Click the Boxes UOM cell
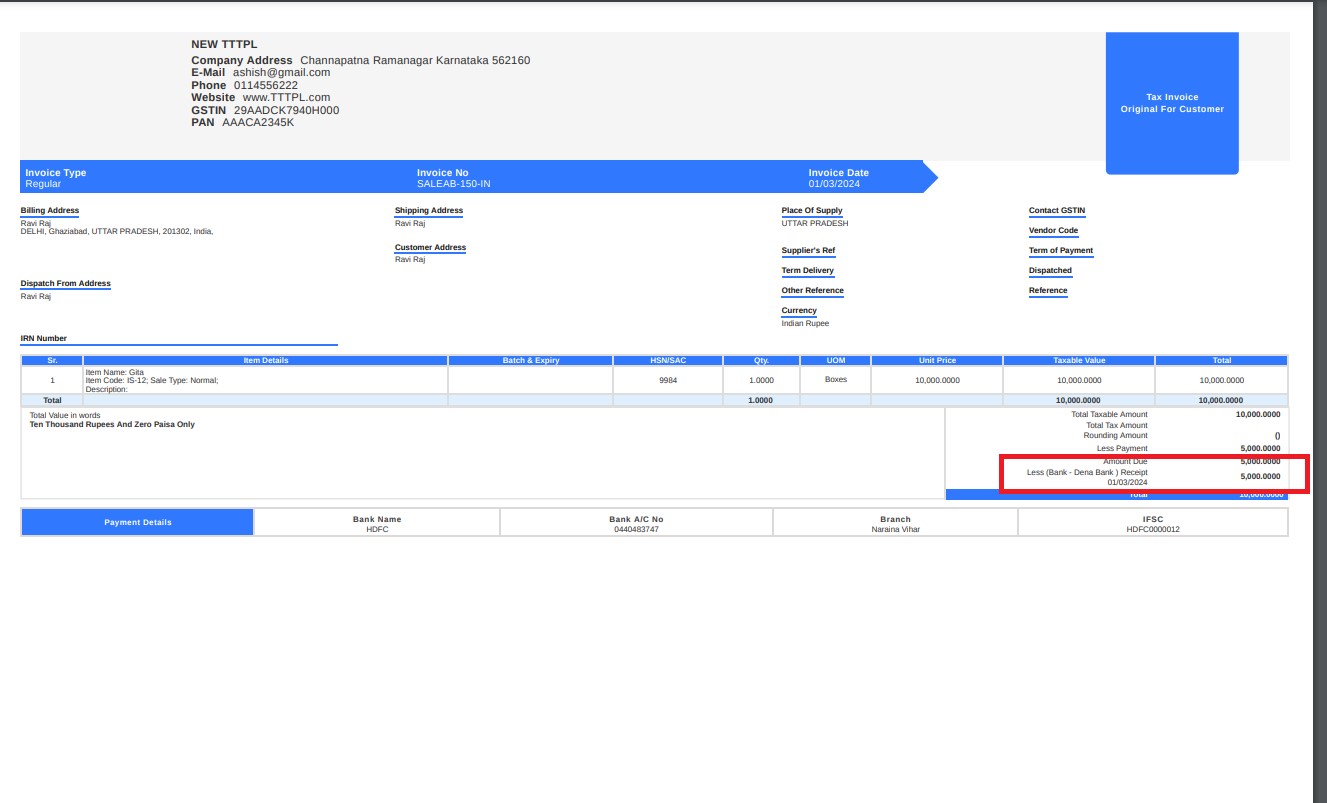Image resolution: width=1327 pixels, height=803 pixels. tap(836, 380)
